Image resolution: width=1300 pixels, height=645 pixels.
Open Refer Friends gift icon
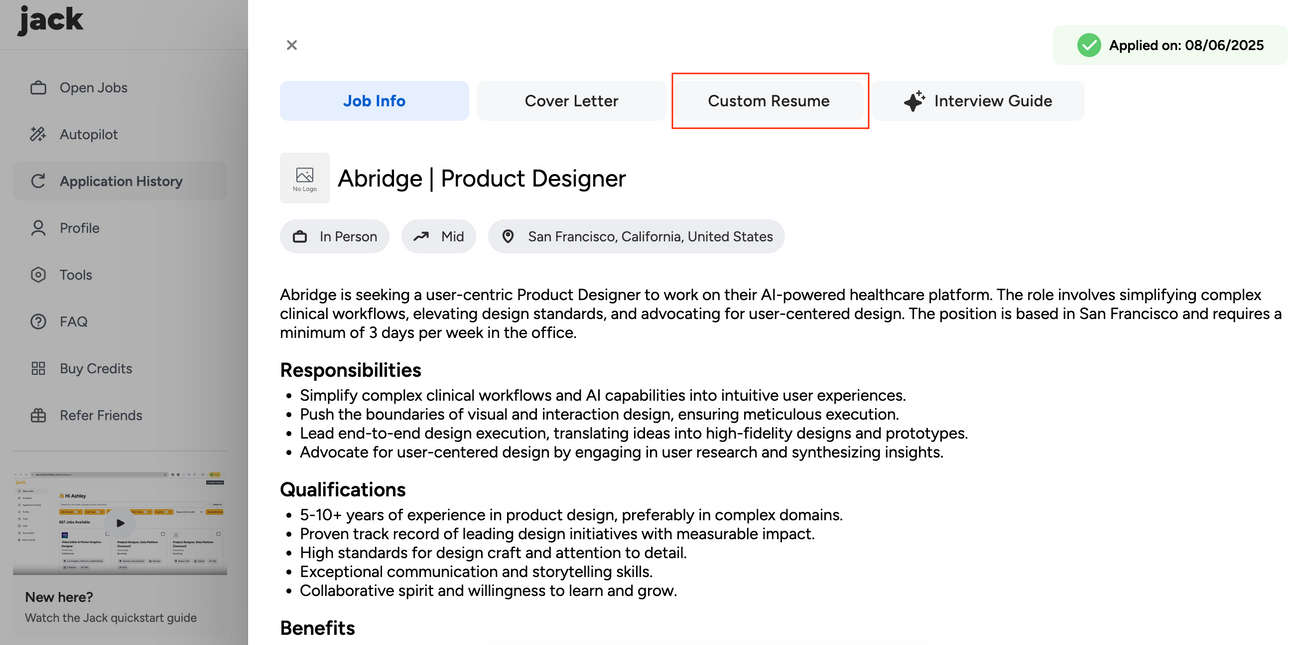38,415
